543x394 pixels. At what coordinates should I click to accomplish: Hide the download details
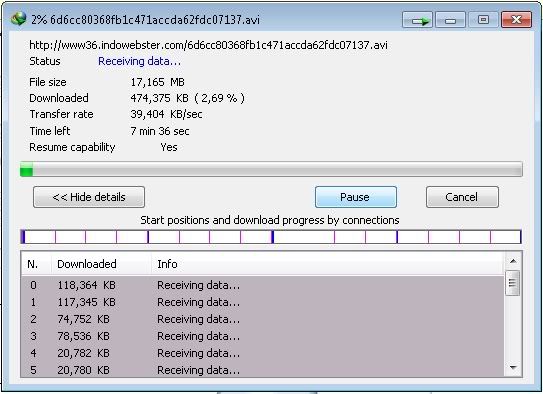point(89,197)
